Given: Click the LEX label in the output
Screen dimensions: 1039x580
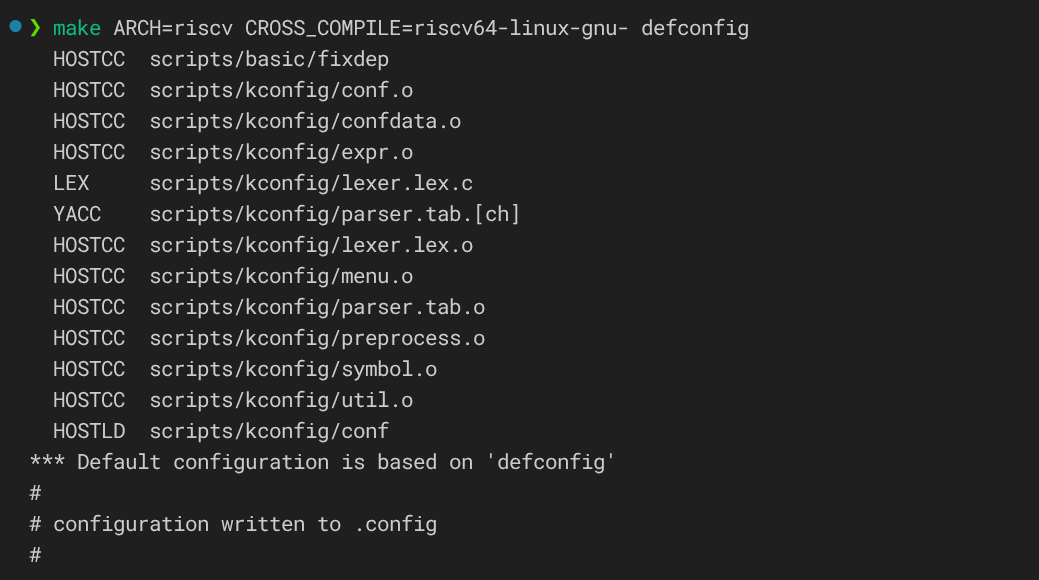Looking at the screenshot, I should coord(71,183).
